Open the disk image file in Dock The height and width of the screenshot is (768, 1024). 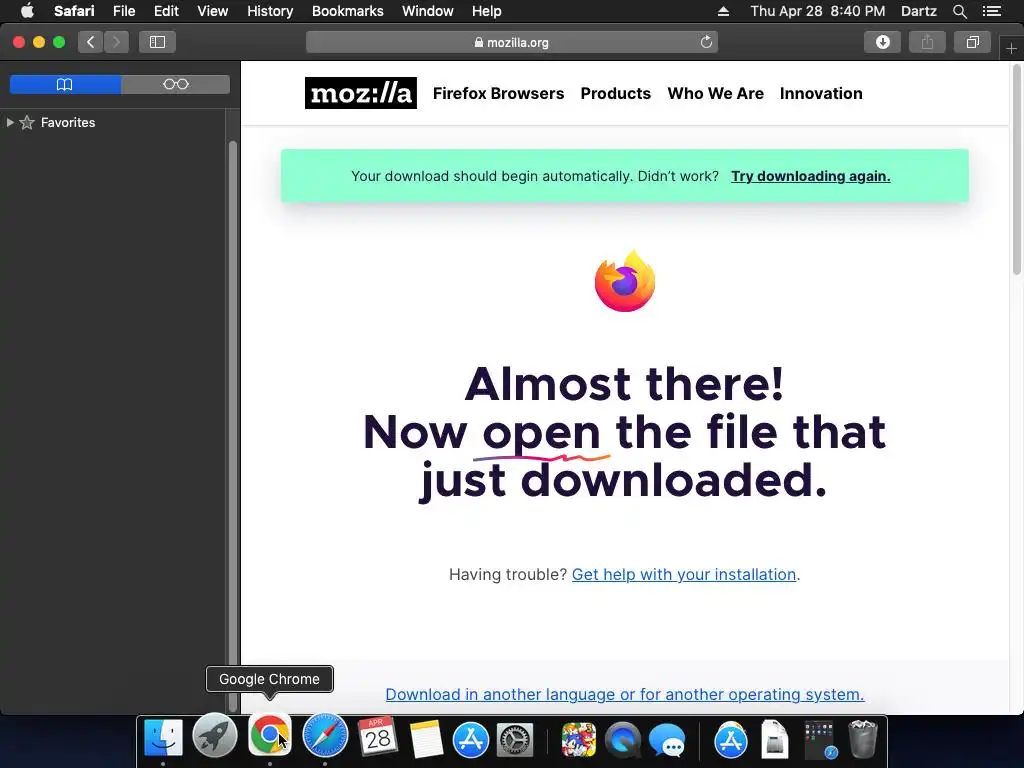pyautogui.click(x=775, y=740)
